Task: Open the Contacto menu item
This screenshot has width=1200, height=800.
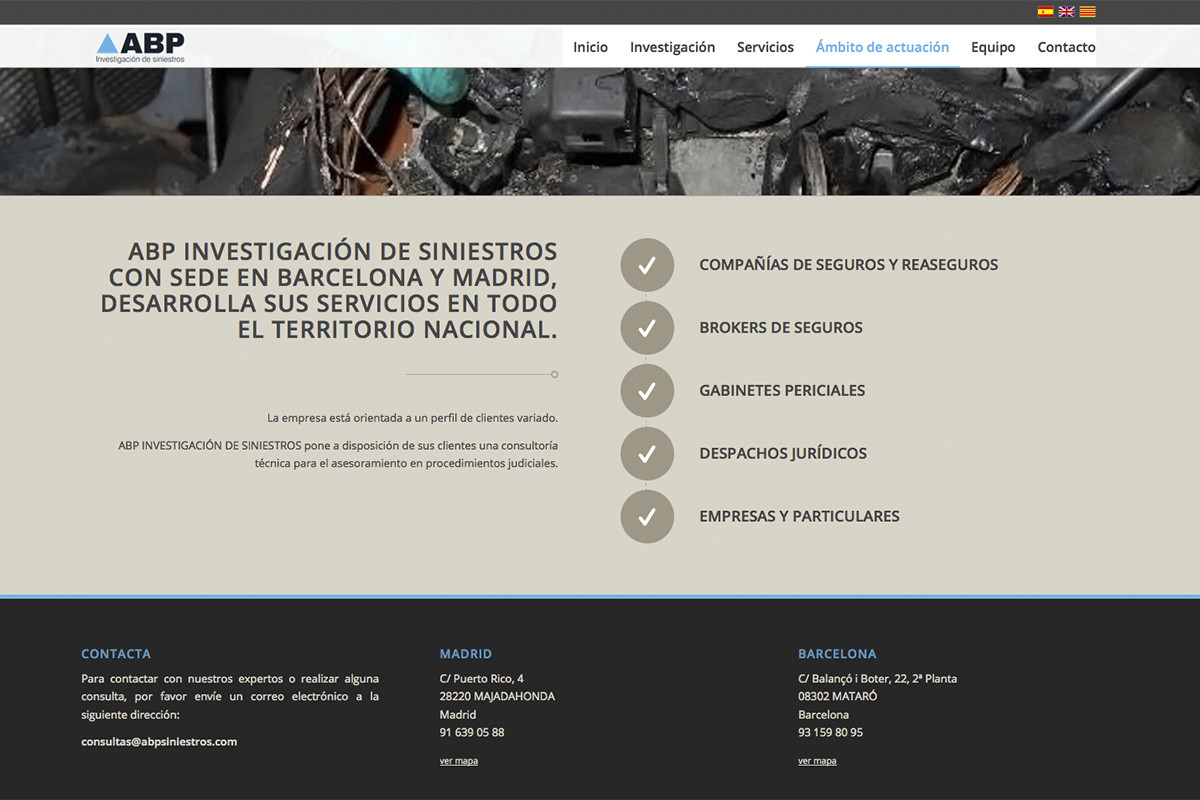Action: click(x=1066, y=47)
